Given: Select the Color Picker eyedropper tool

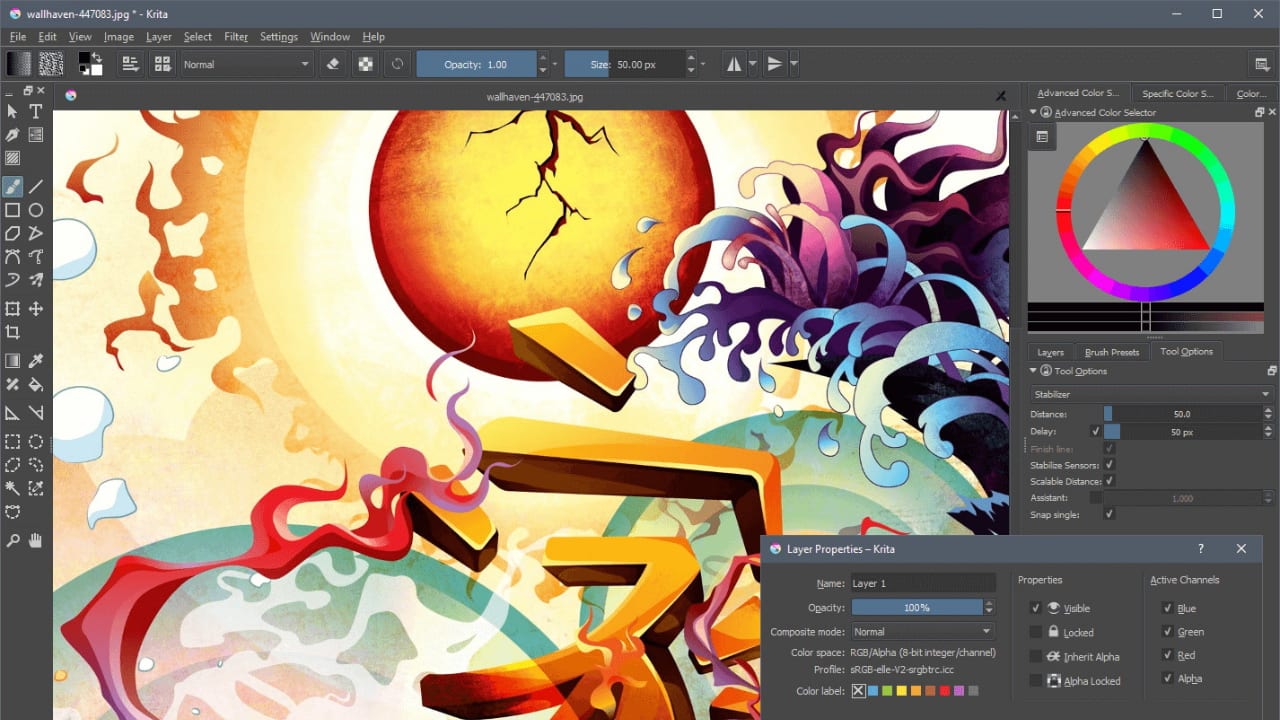Looking at the screenshot, I should 36,360.
